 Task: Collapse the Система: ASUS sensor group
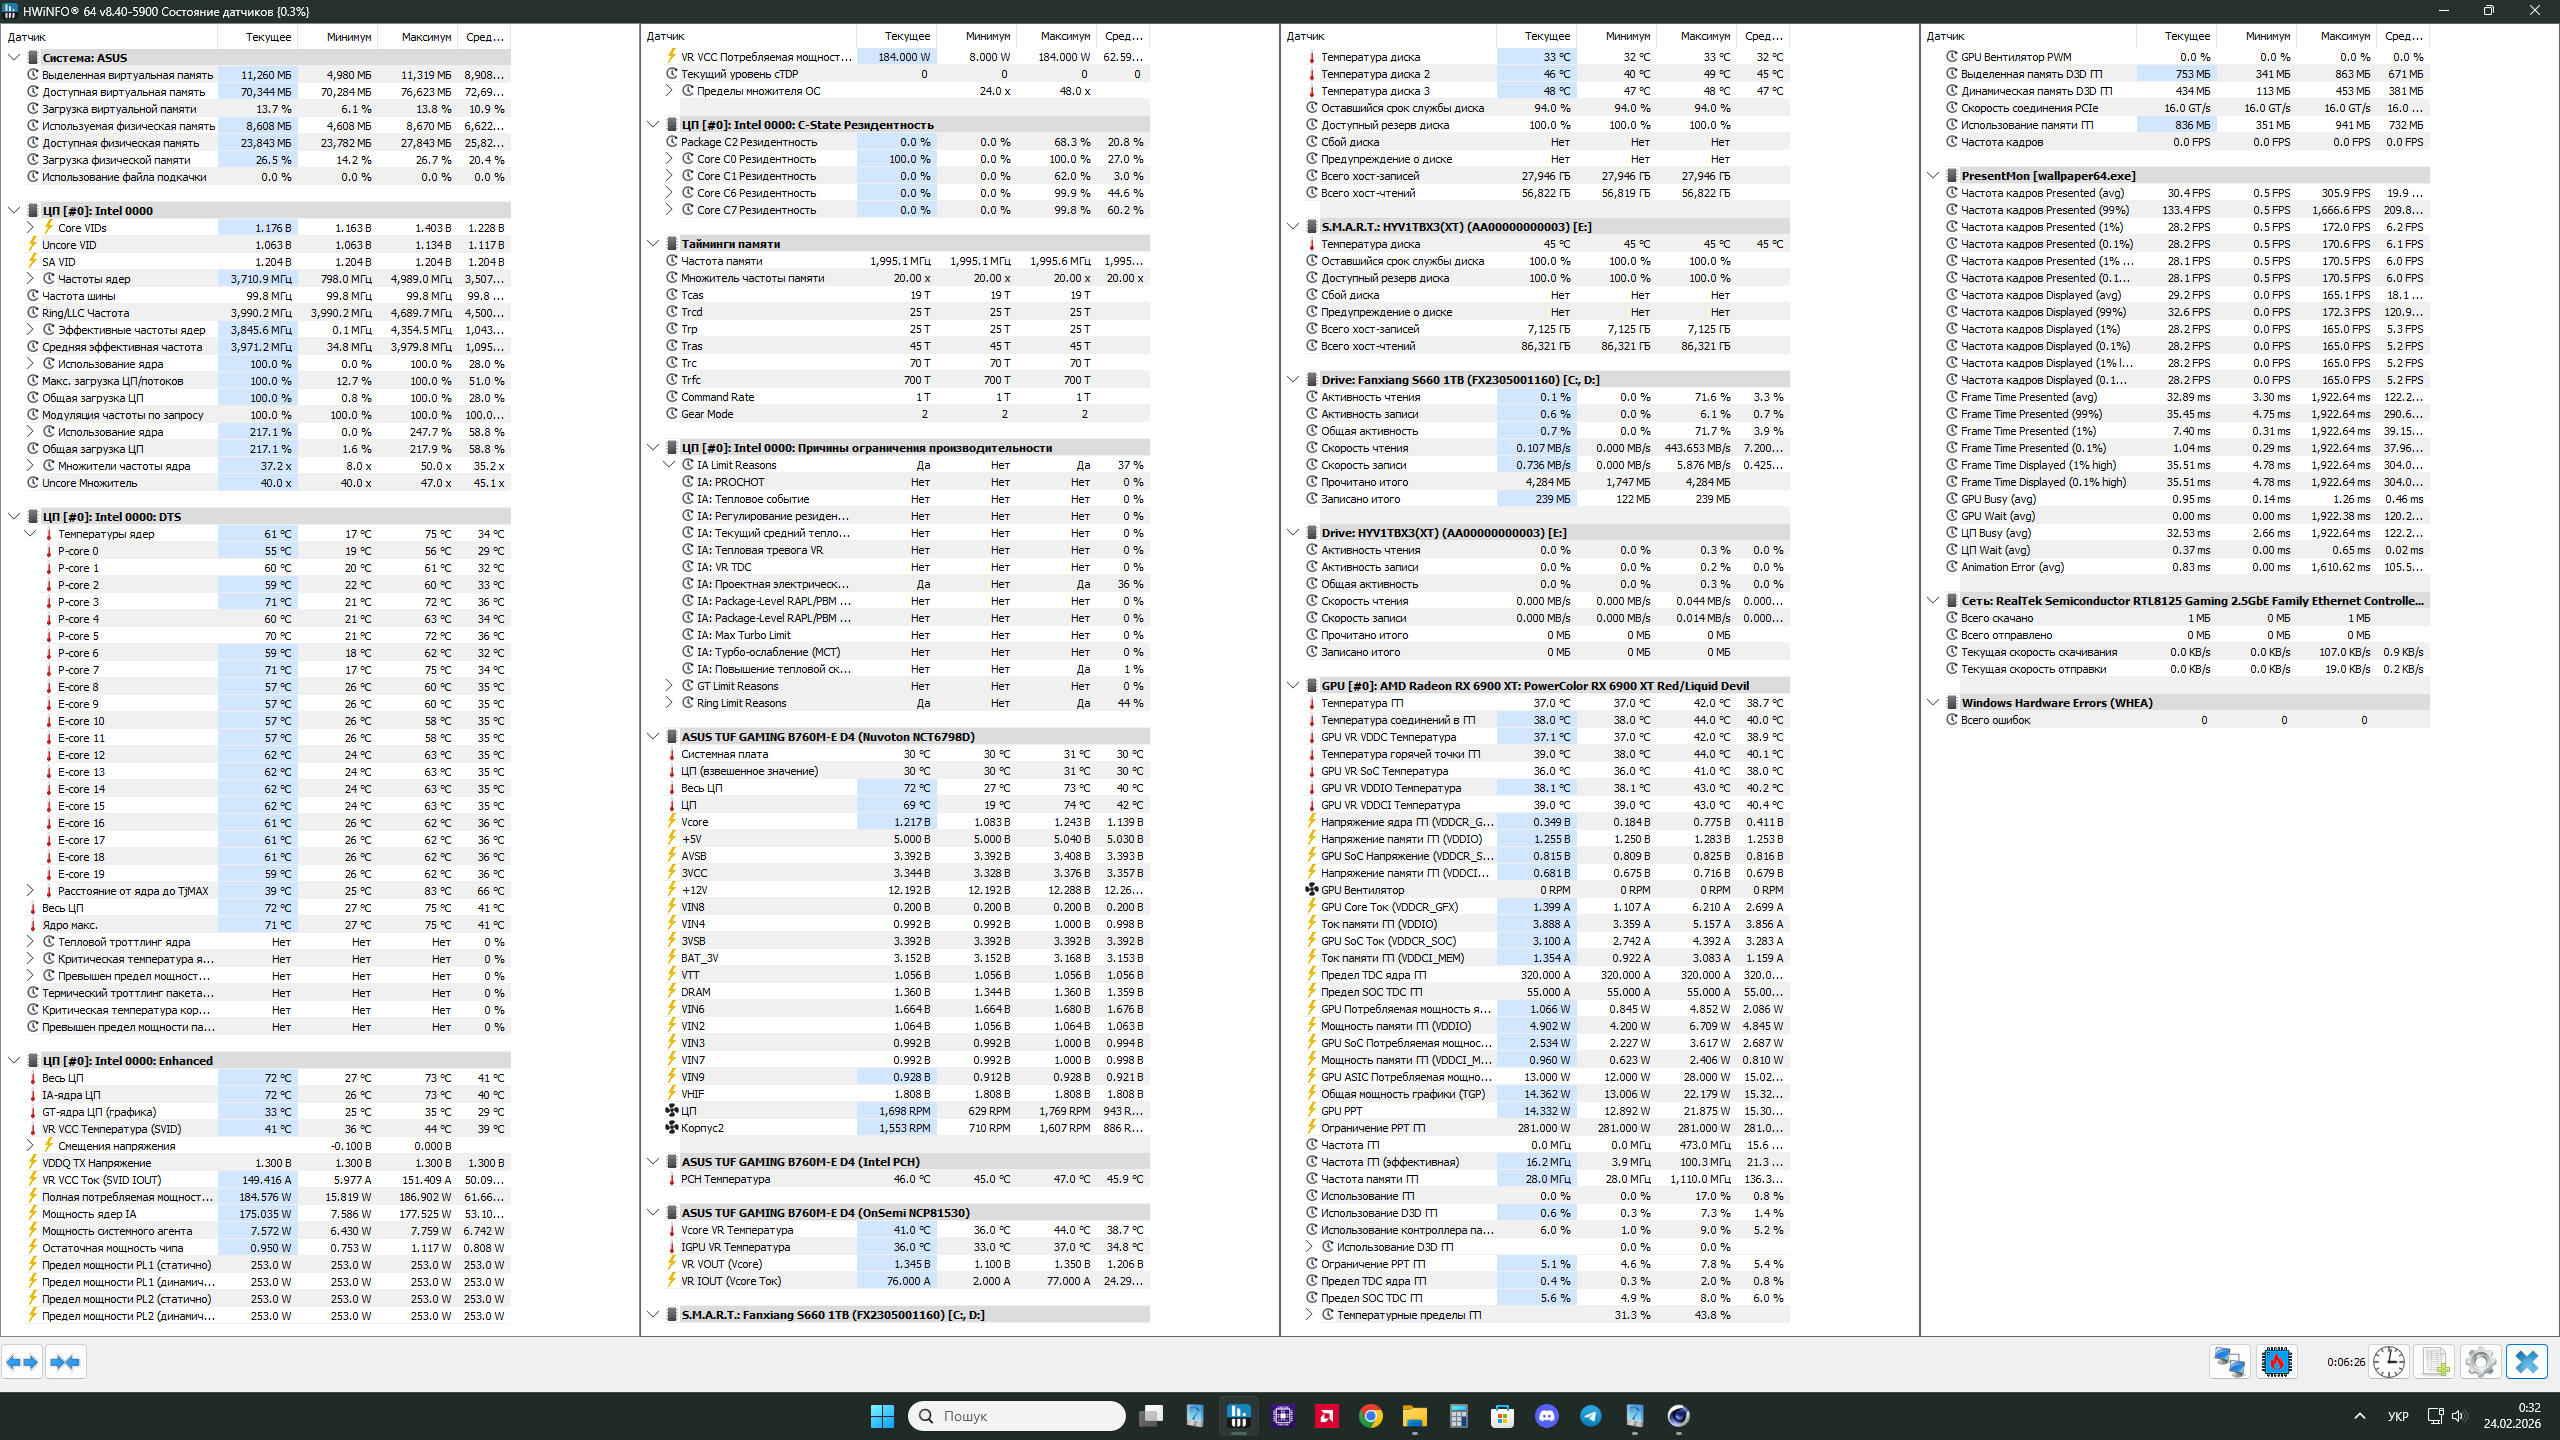[14, 58]
